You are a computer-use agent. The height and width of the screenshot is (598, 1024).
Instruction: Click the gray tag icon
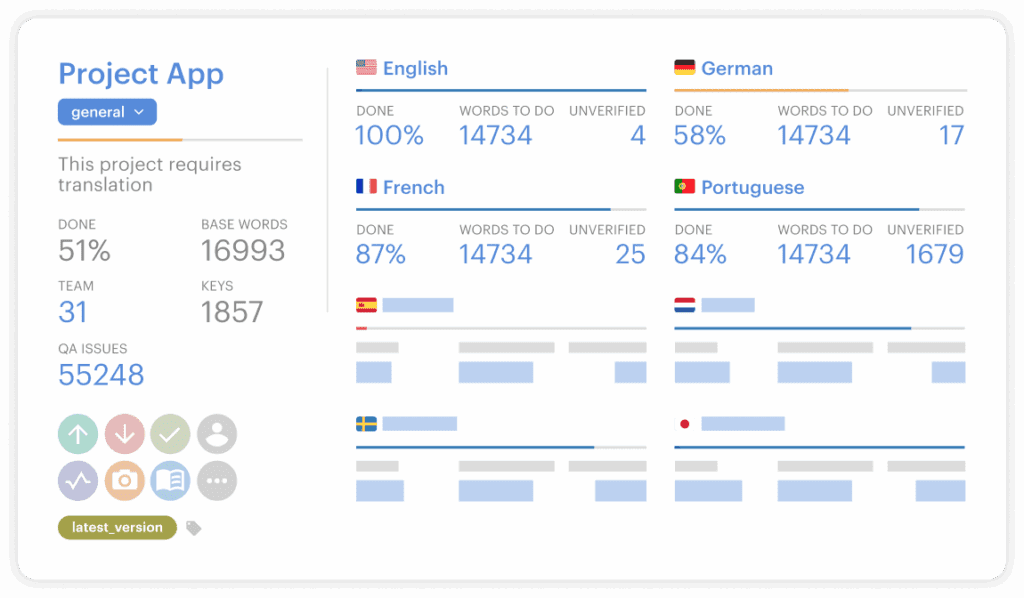(x=194, y=528)
